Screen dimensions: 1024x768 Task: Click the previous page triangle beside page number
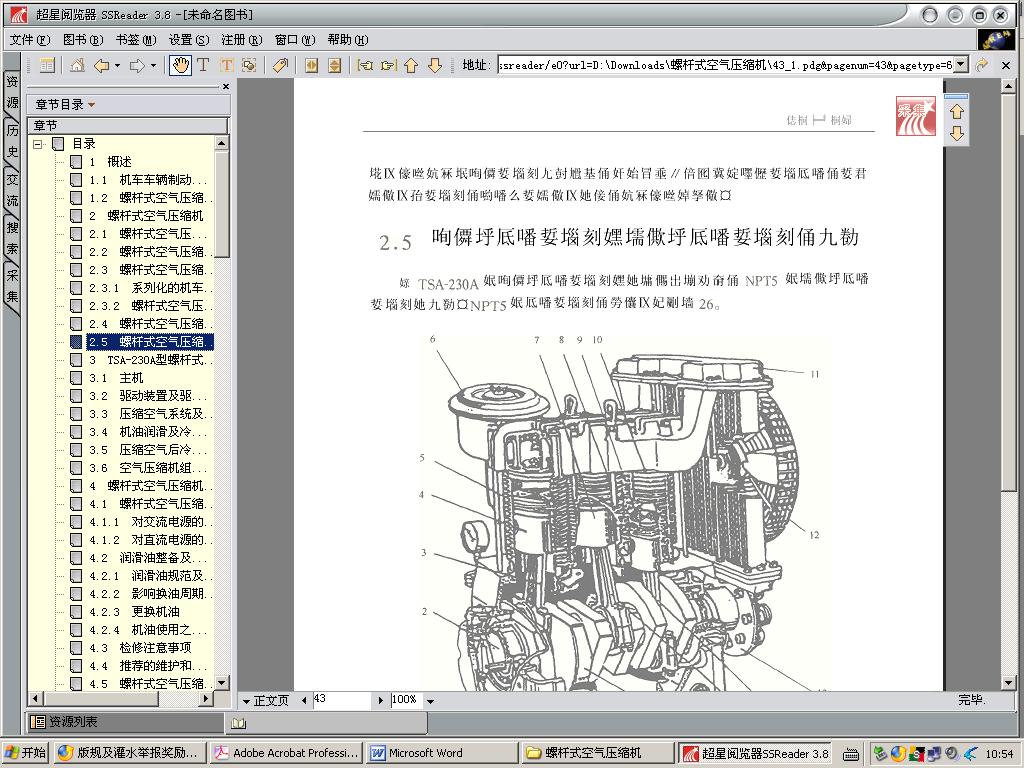click(304, 701)
